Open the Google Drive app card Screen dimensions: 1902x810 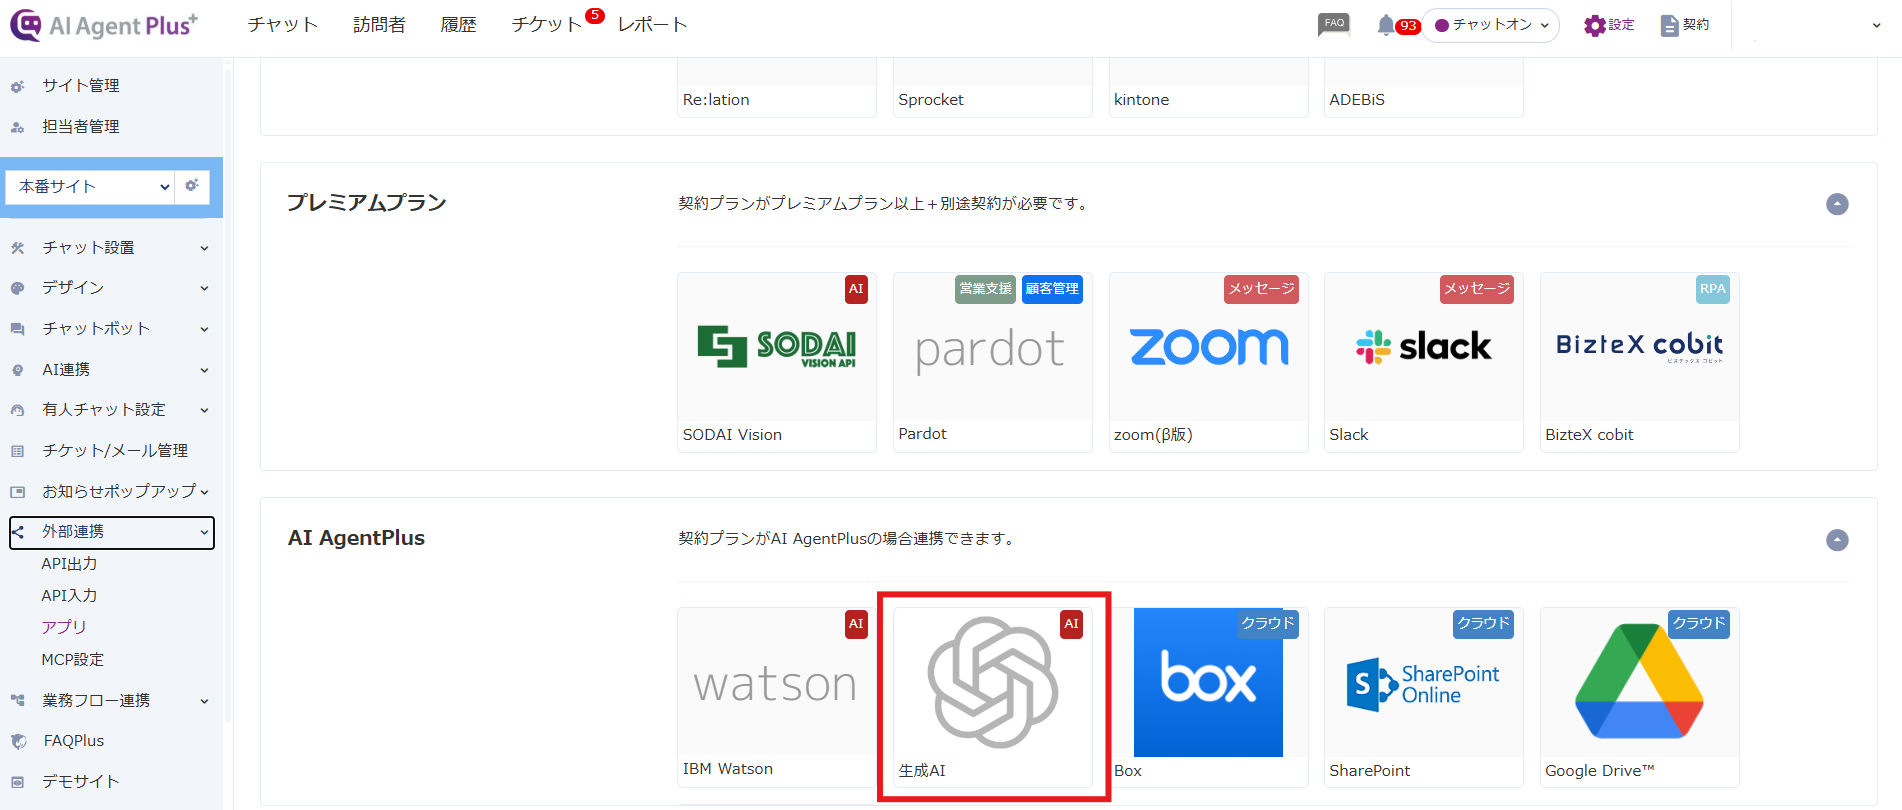(x=1639, y=697)
